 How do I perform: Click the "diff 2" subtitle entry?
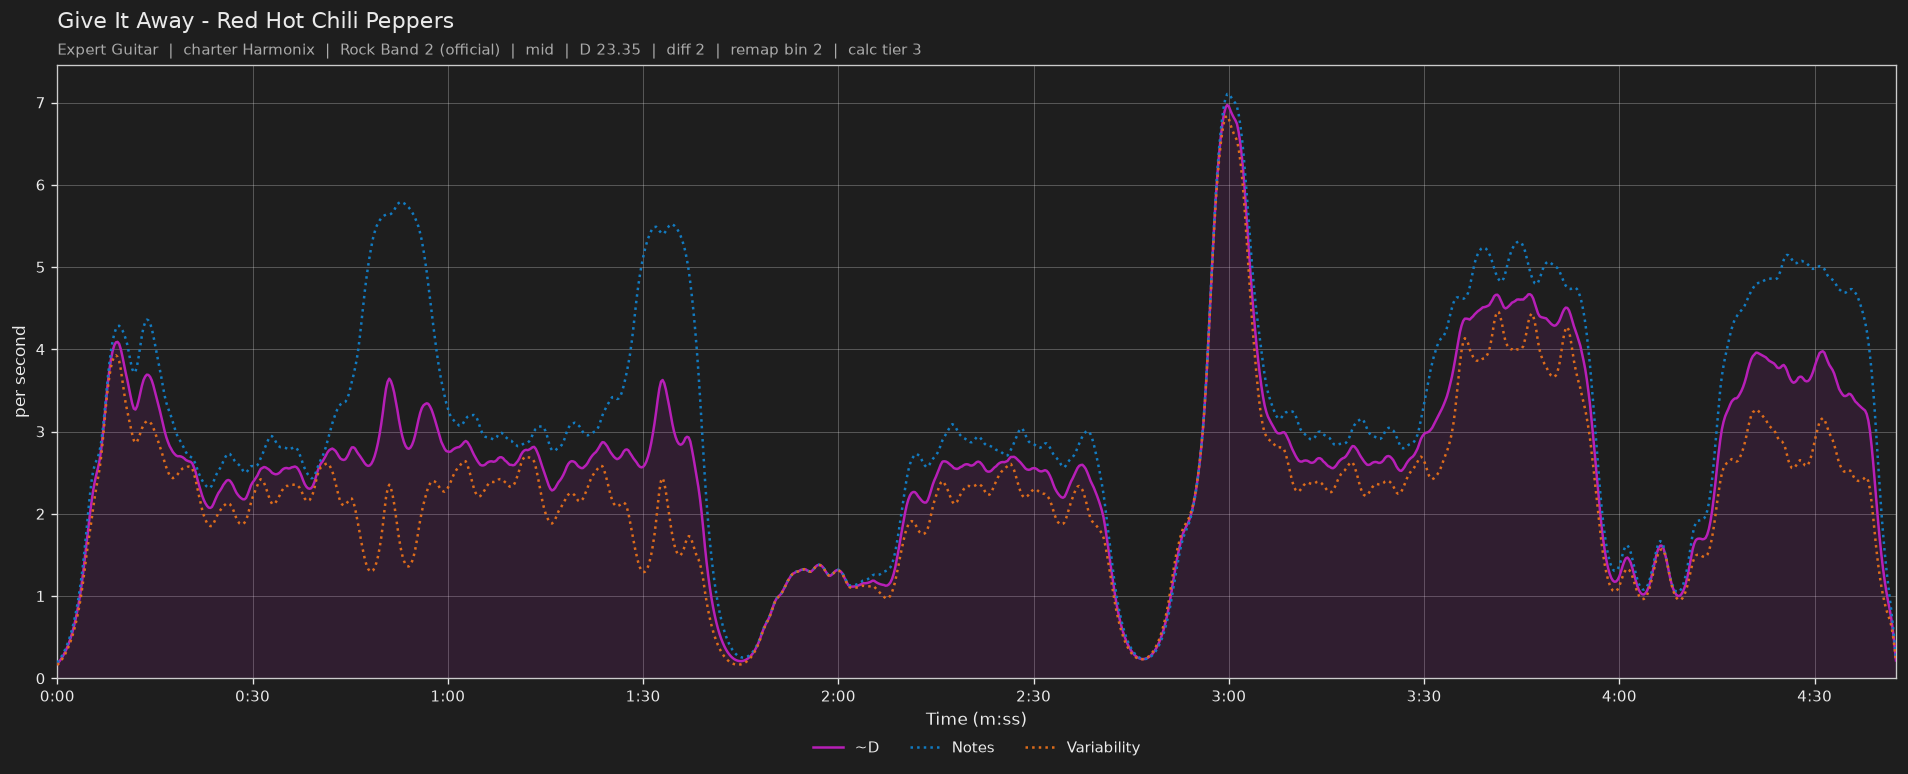click(x=686, y=50)
